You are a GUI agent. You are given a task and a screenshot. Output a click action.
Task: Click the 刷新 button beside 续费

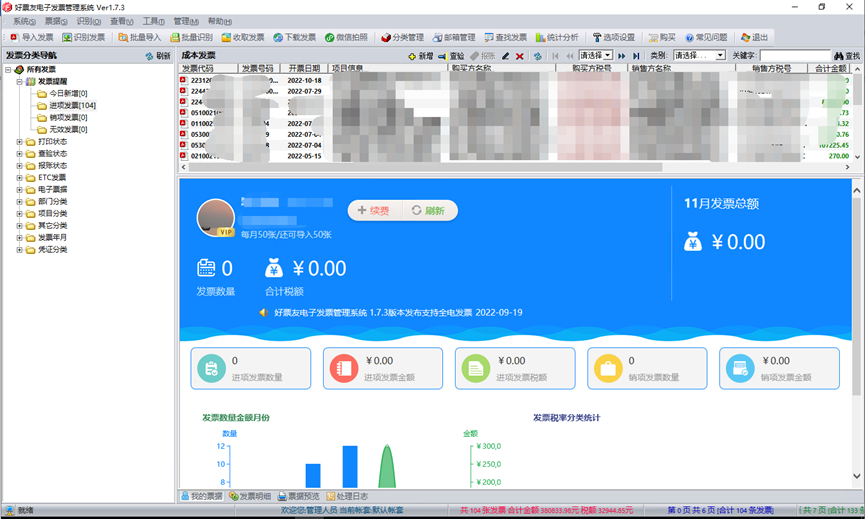429,210
